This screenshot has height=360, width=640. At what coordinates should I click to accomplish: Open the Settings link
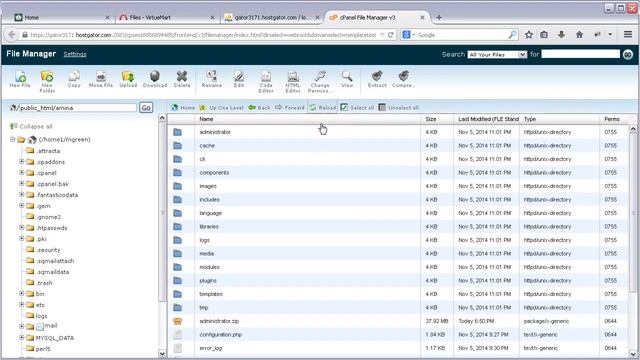click(x=75, y=54)
